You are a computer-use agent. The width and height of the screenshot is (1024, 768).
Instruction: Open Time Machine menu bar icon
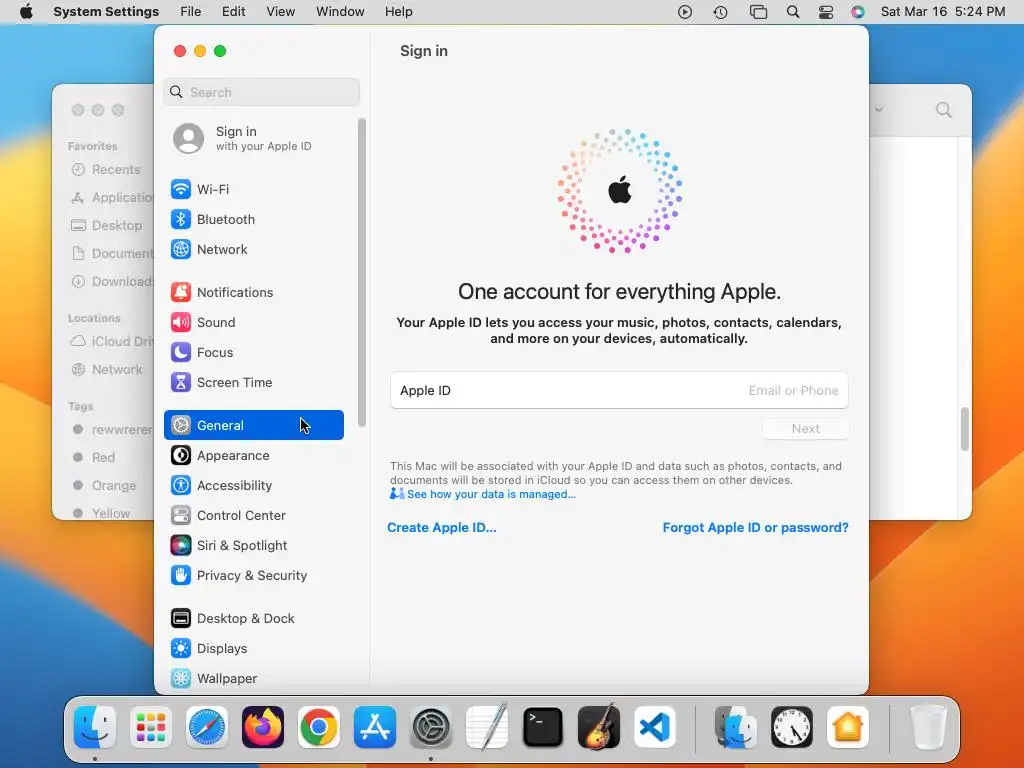coord(720,11)
